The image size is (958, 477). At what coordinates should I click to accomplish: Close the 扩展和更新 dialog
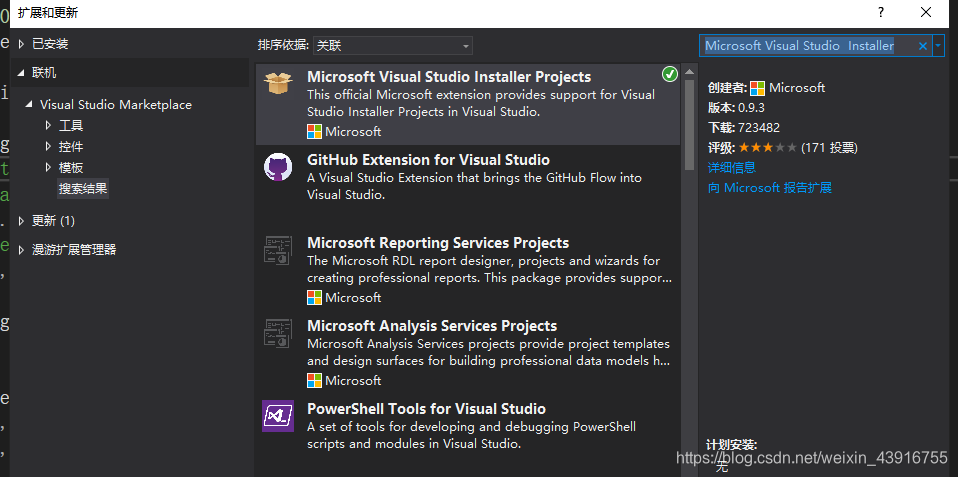[926, 12]
